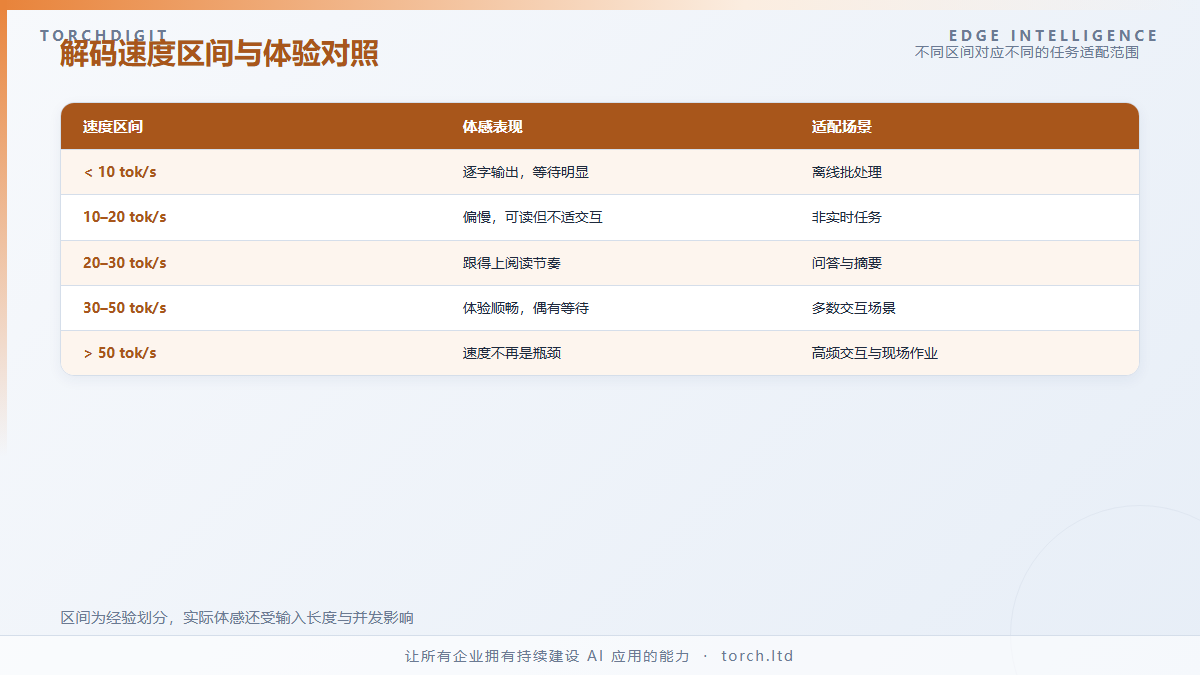1200x675 pixels.
Task: Select the '10–20 tok/s' cell
Action: pos(125,217)
